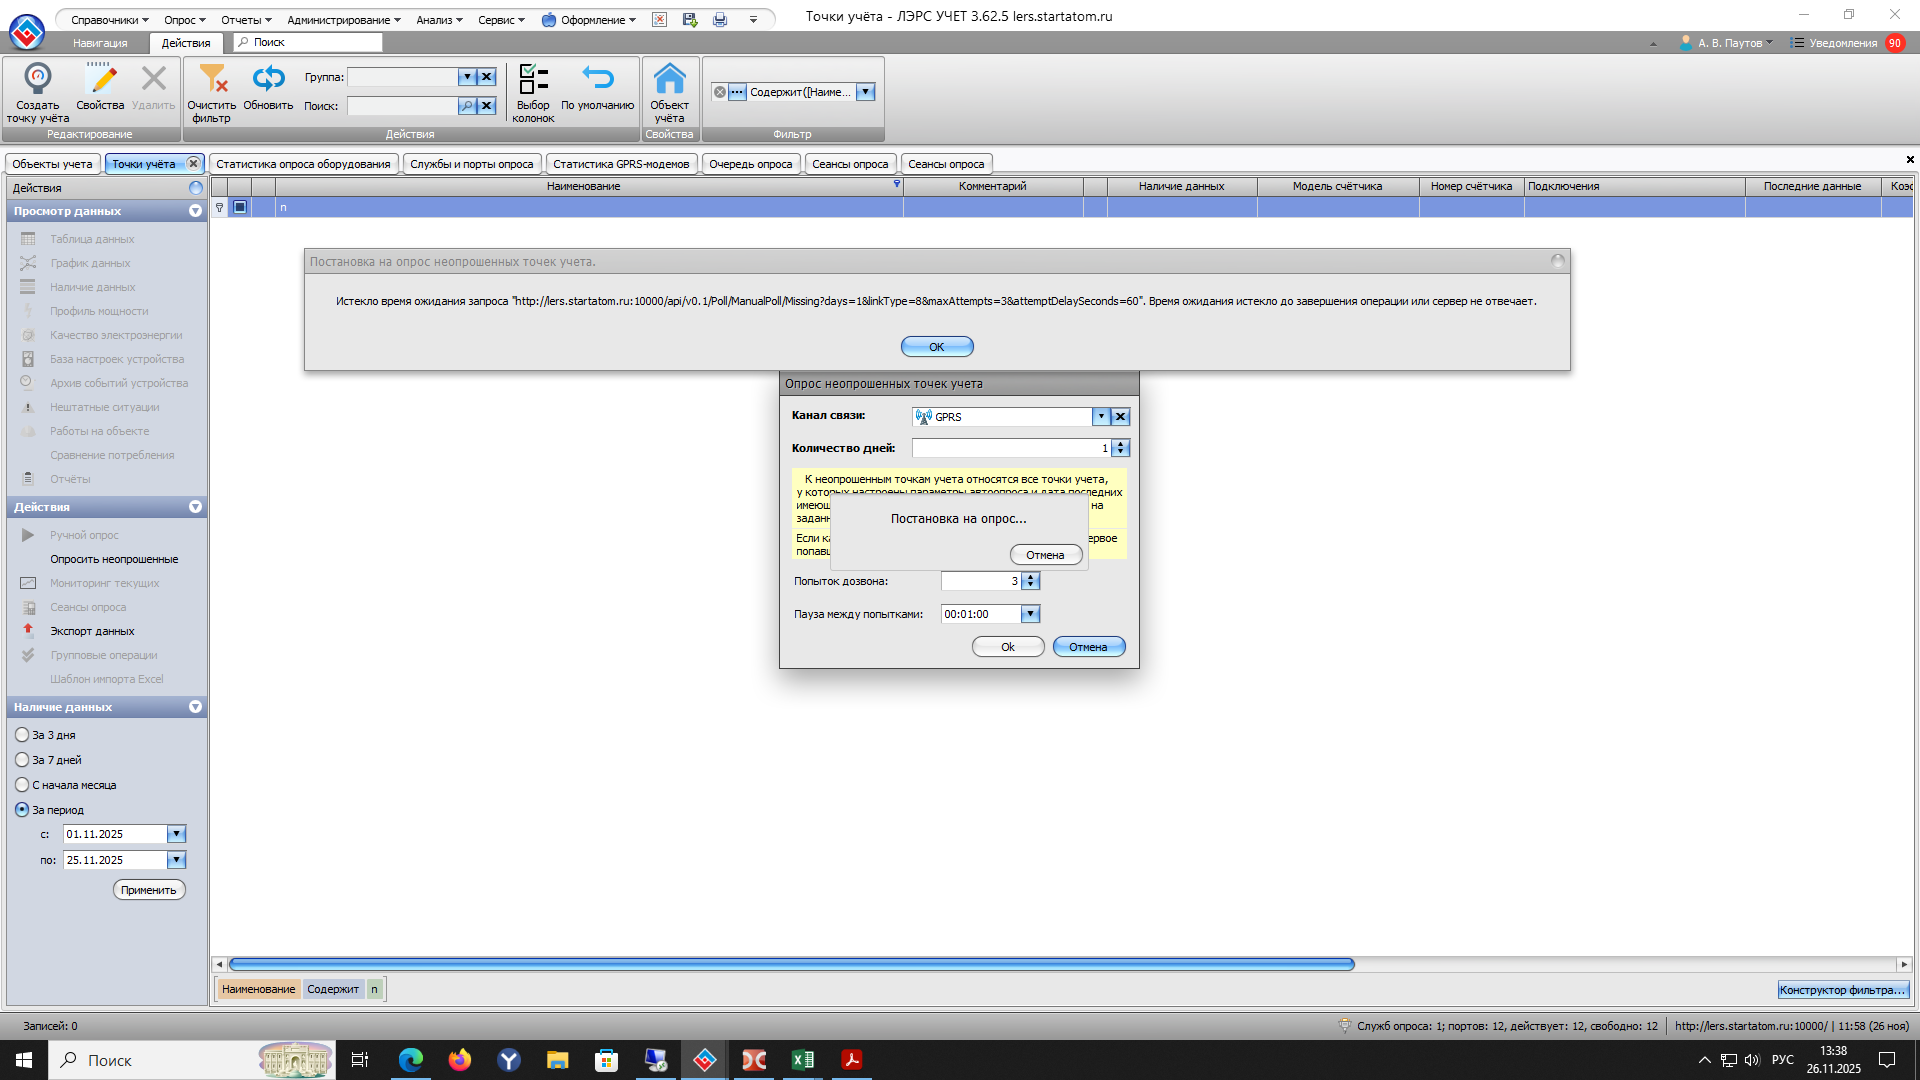Click Применить button under date range
This screenshot has height=1080, width=1920.
149,890
